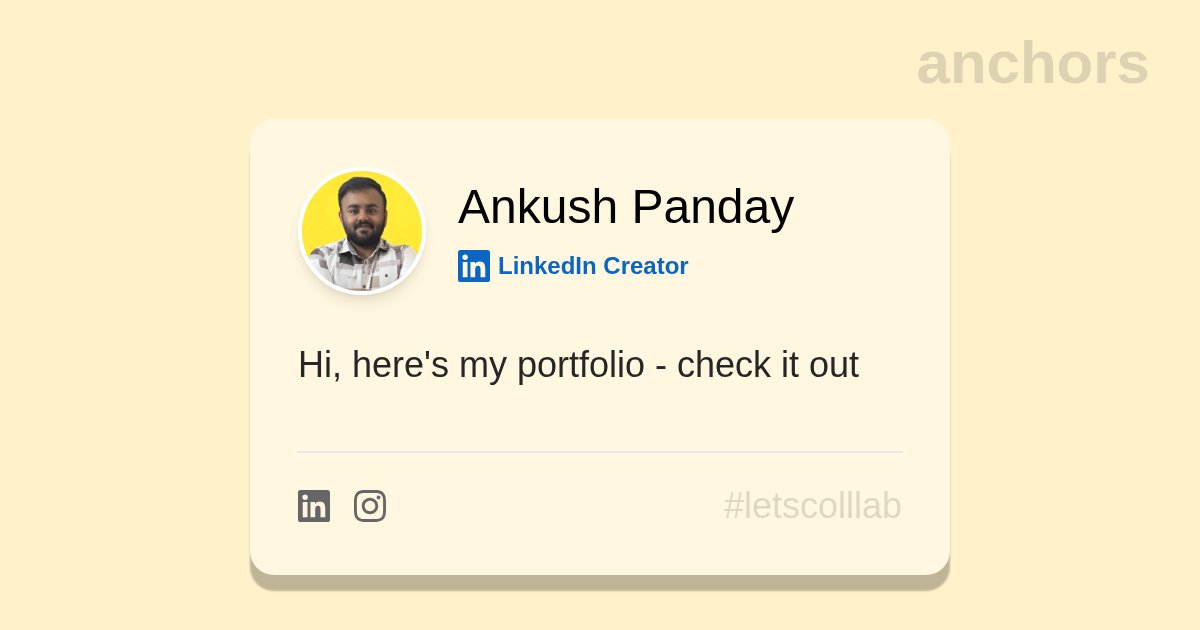Image resolution: width=1200 pixels, height=630 pixels.
Task: Click the dash in the bio sentence
Action: [660, 366]
